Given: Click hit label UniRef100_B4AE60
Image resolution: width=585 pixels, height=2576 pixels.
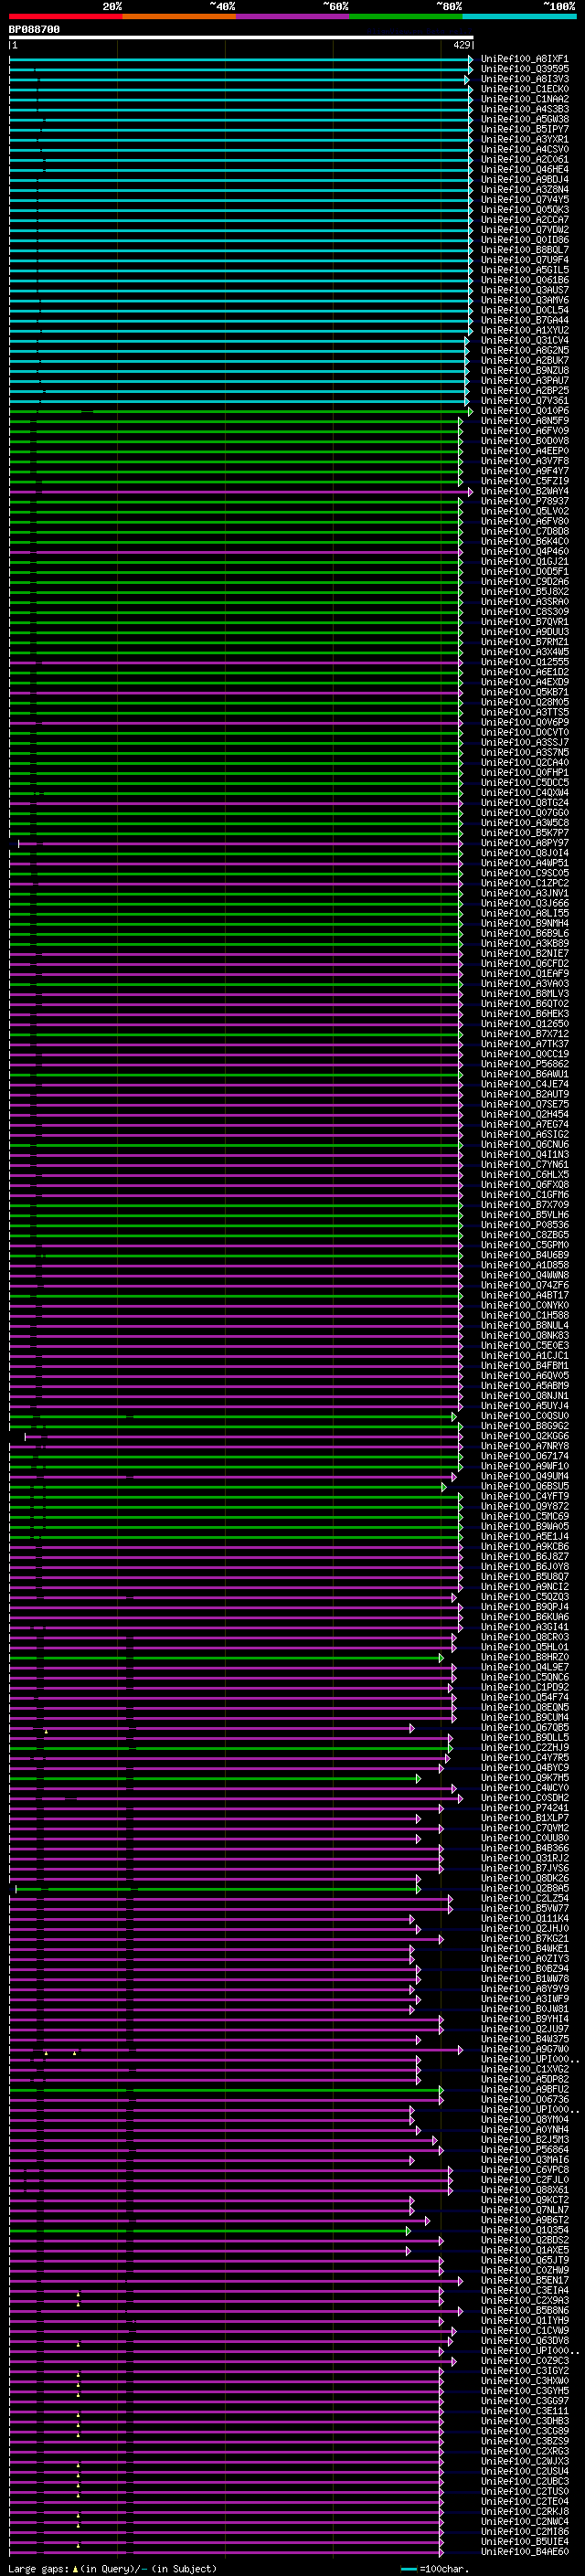Looking at the screenshot, I should [525, 2551].
